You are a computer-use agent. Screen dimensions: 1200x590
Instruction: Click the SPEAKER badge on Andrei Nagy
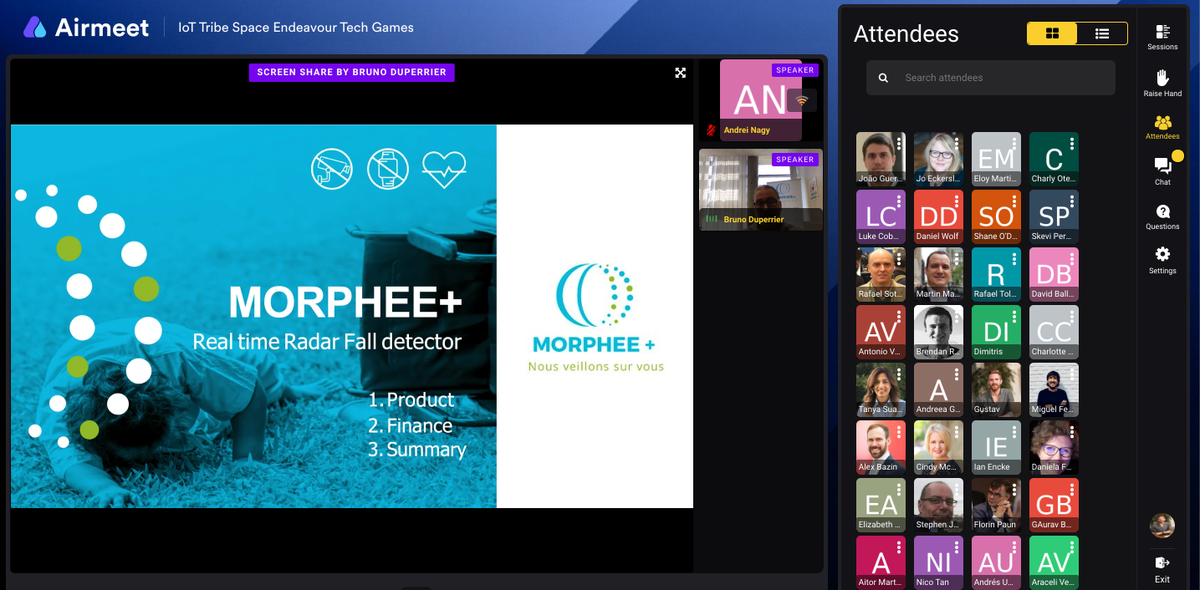click(x=795, y=70)
